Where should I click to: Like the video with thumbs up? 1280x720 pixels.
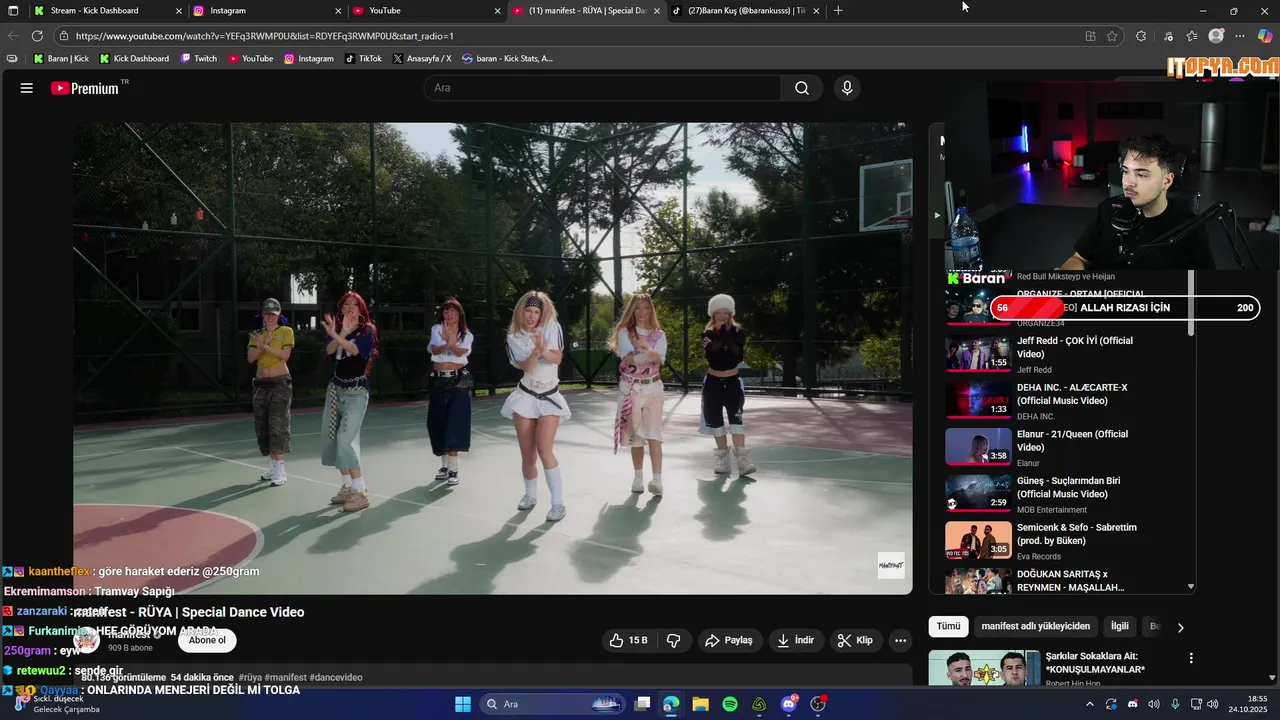click(628, 640)
